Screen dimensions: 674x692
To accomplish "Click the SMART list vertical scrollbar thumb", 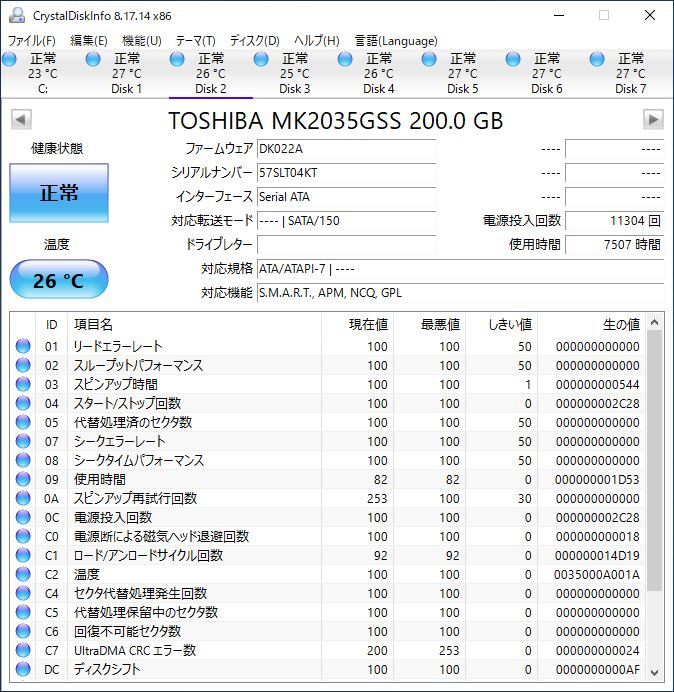I will click(655, 460).
